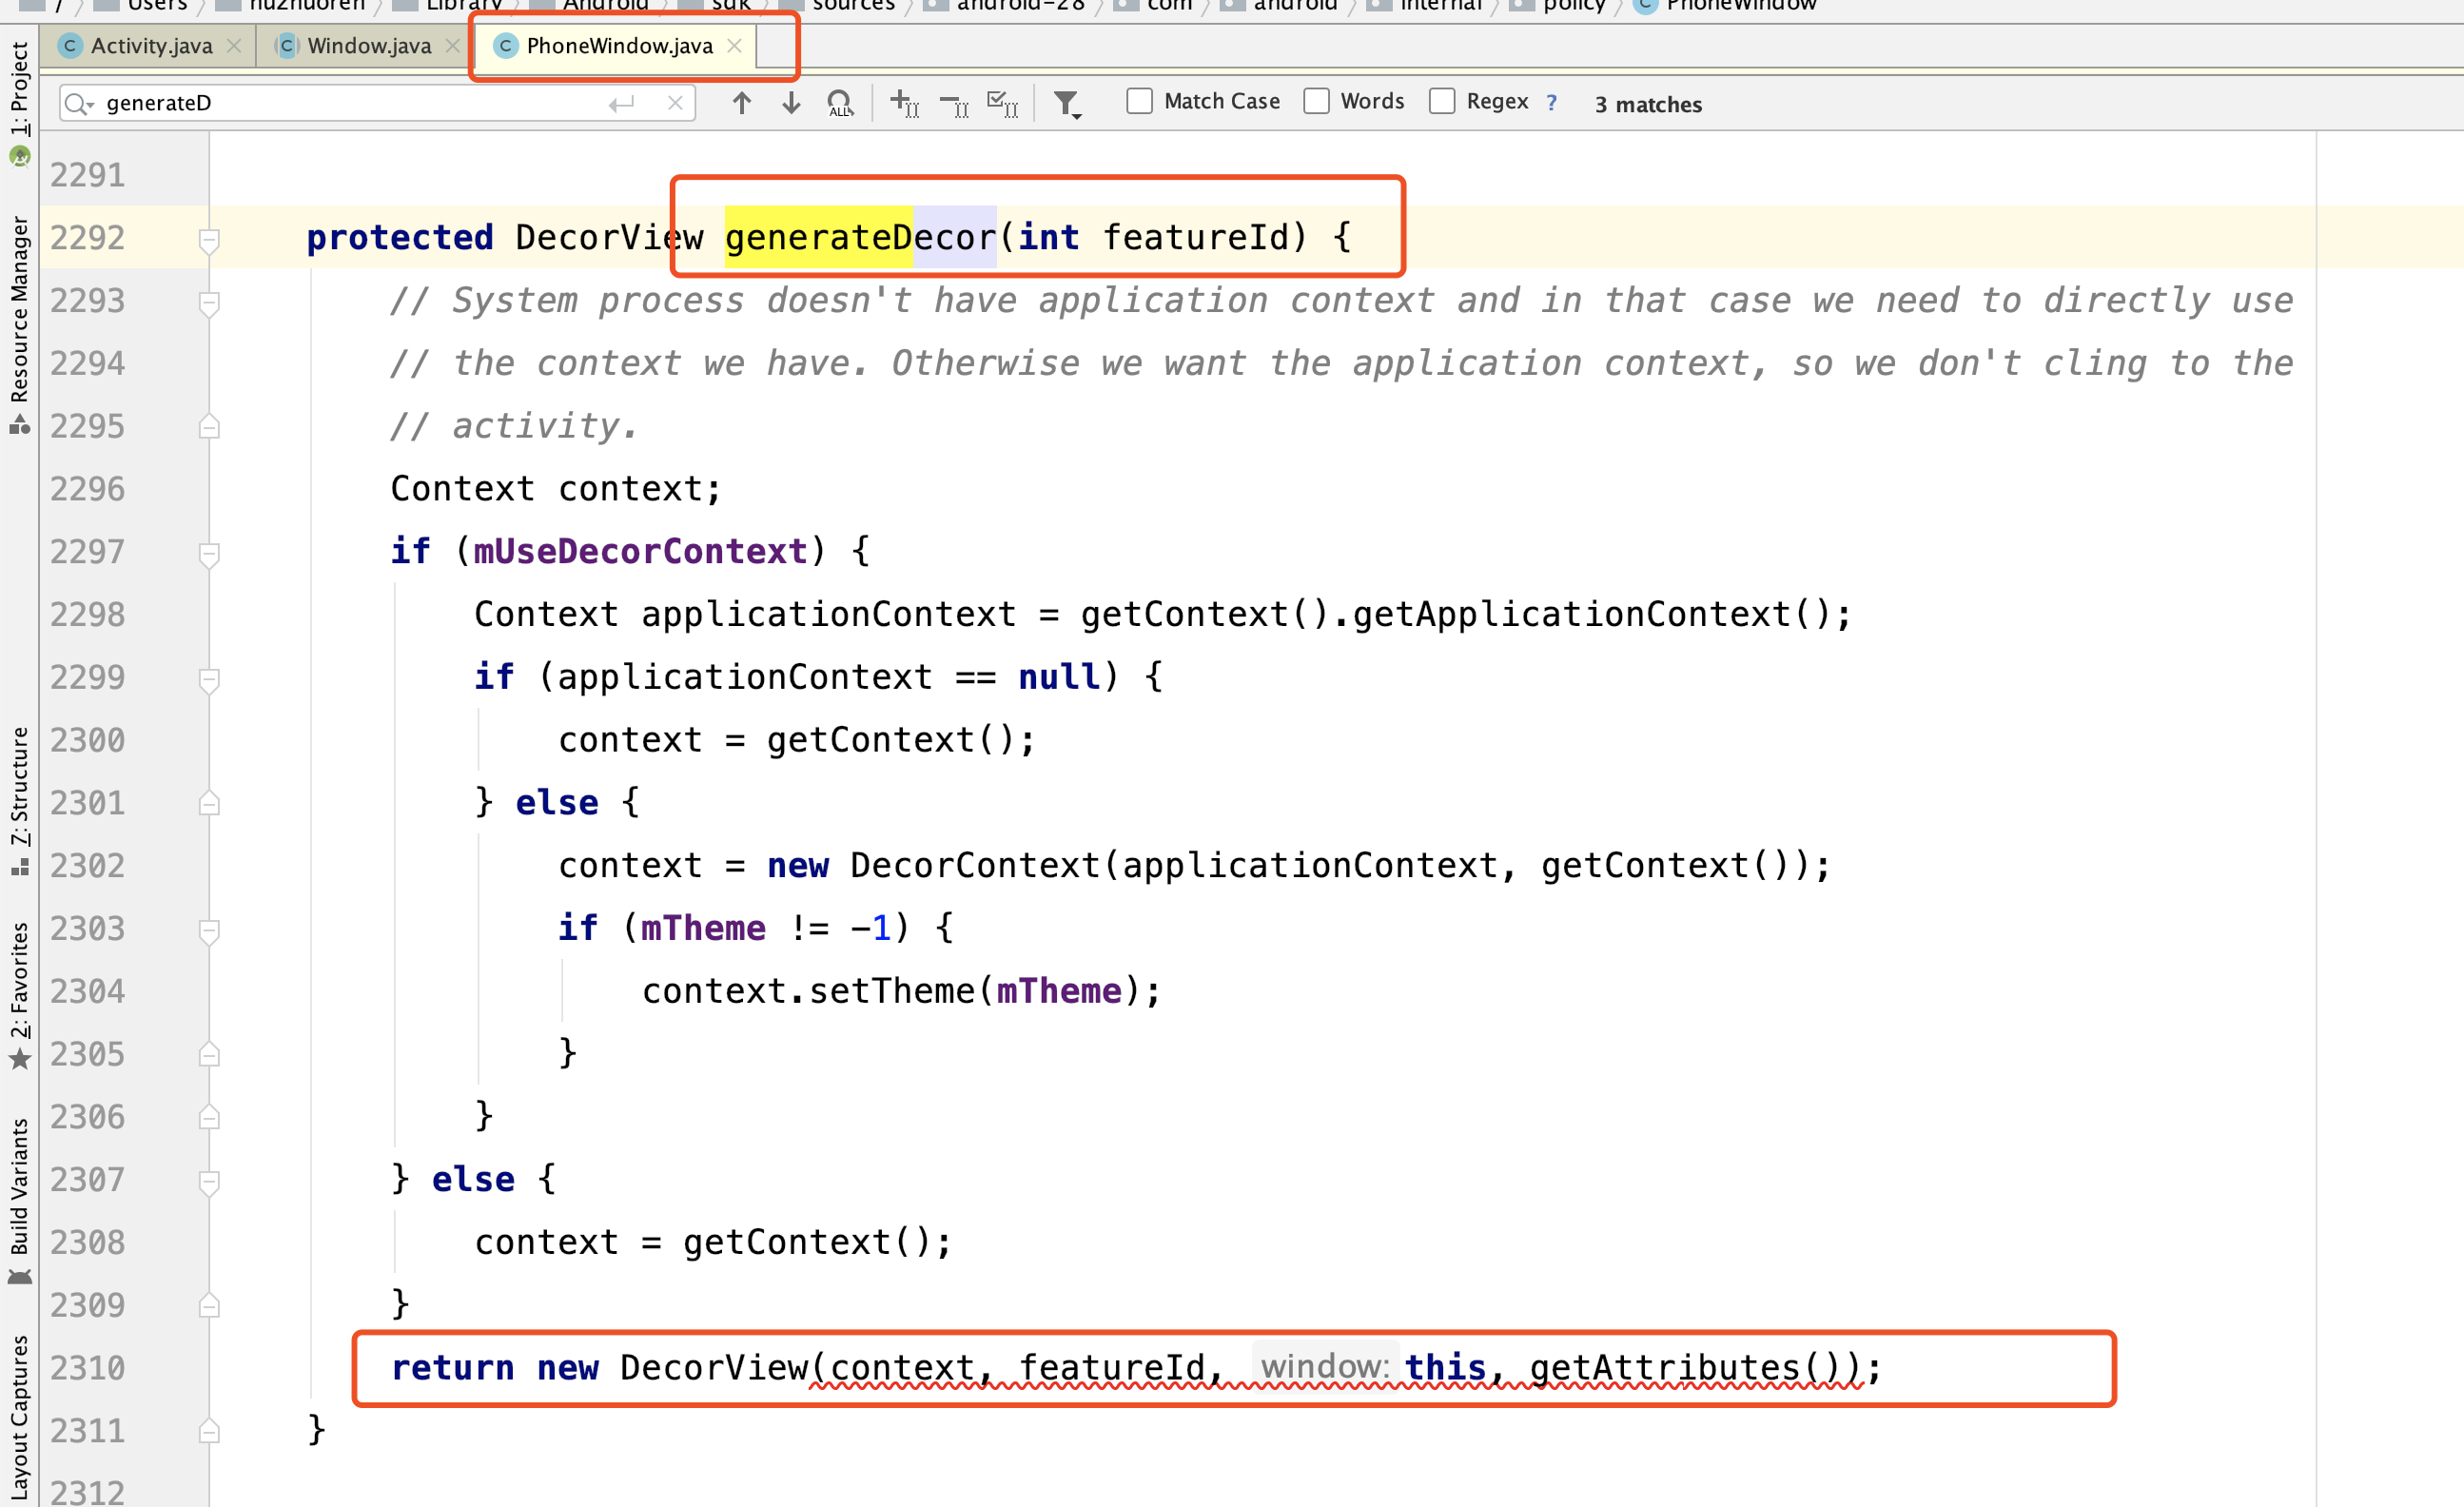Unselect occurrence icon in search bar
Screen dimensions: 2464x1507
point(954,104)
